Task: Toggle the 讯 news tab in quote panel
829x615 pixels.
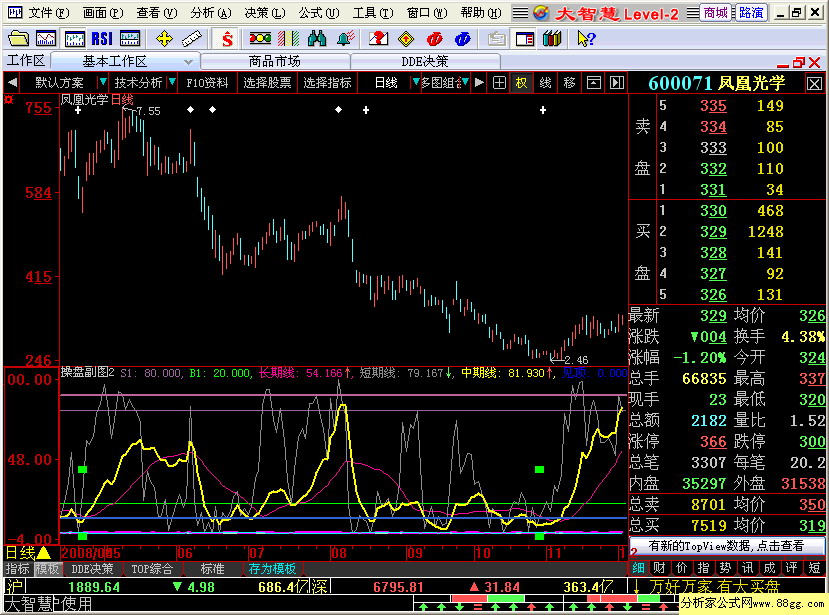Action: (748, 568)
